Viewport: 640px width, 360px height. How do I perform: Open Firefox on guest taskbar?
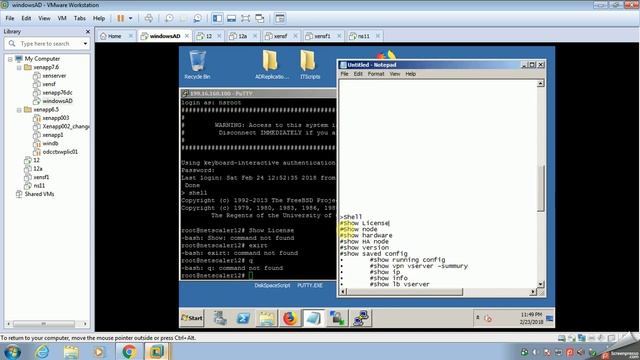coord(290,318)
